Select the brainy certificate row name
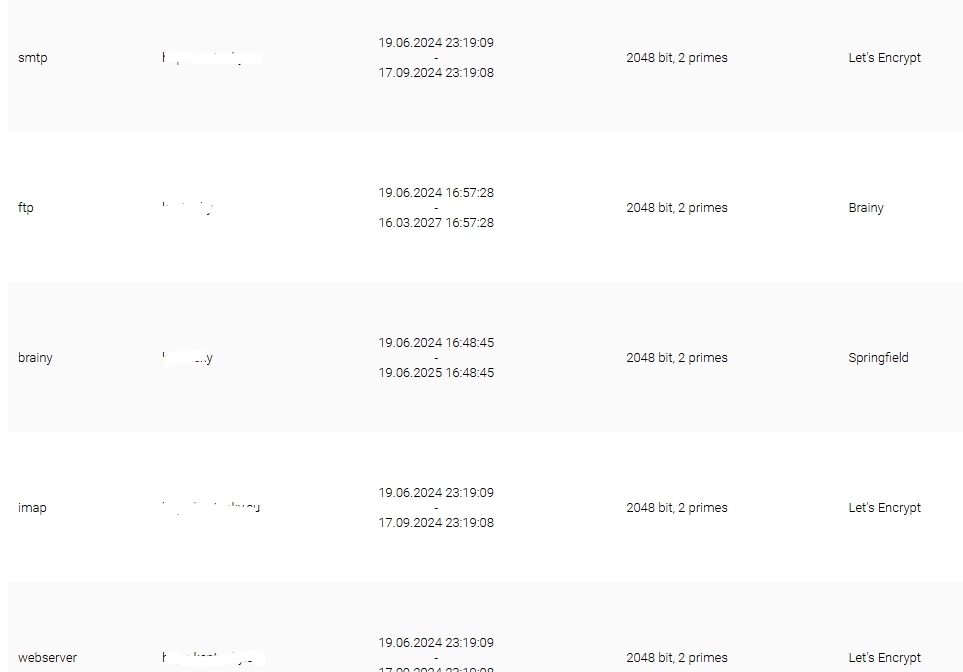The height and width of the screenshot is (672, 963). pyautogui.click(x=35, y=358)
